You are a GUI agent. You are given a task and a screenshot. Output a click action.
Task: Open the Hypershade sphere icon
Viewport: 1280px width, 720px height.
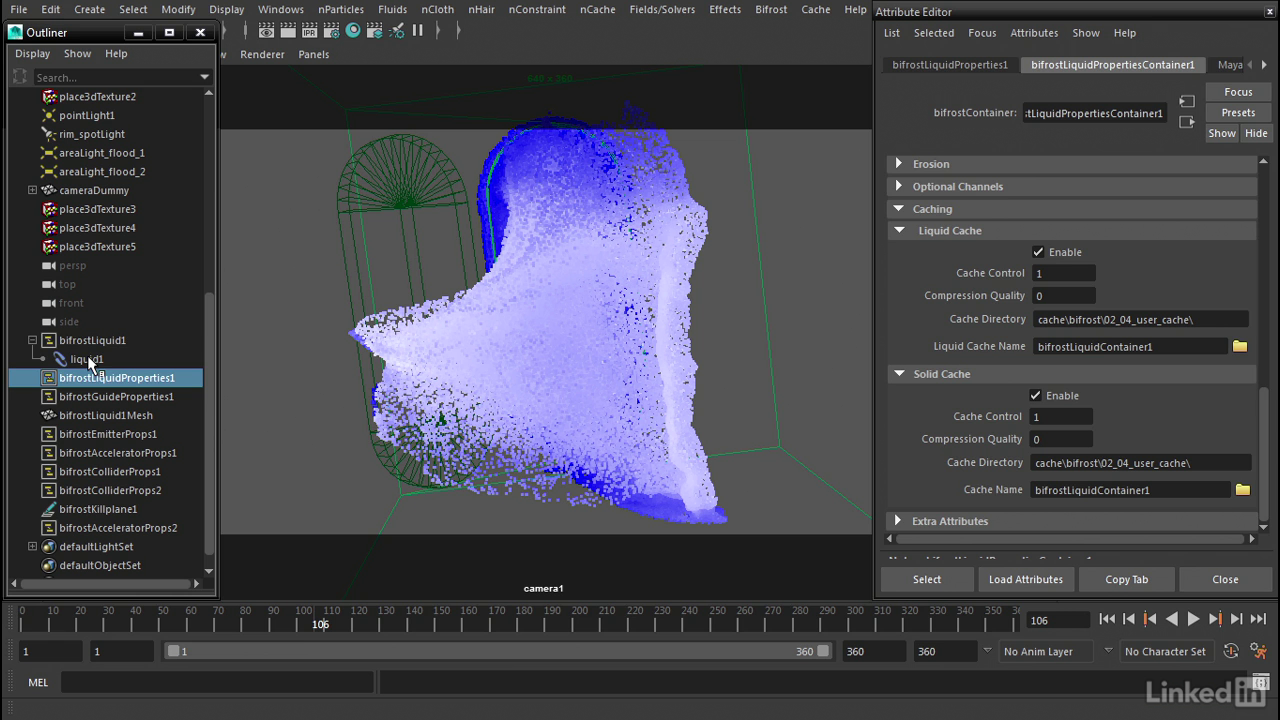click(353, 30)
